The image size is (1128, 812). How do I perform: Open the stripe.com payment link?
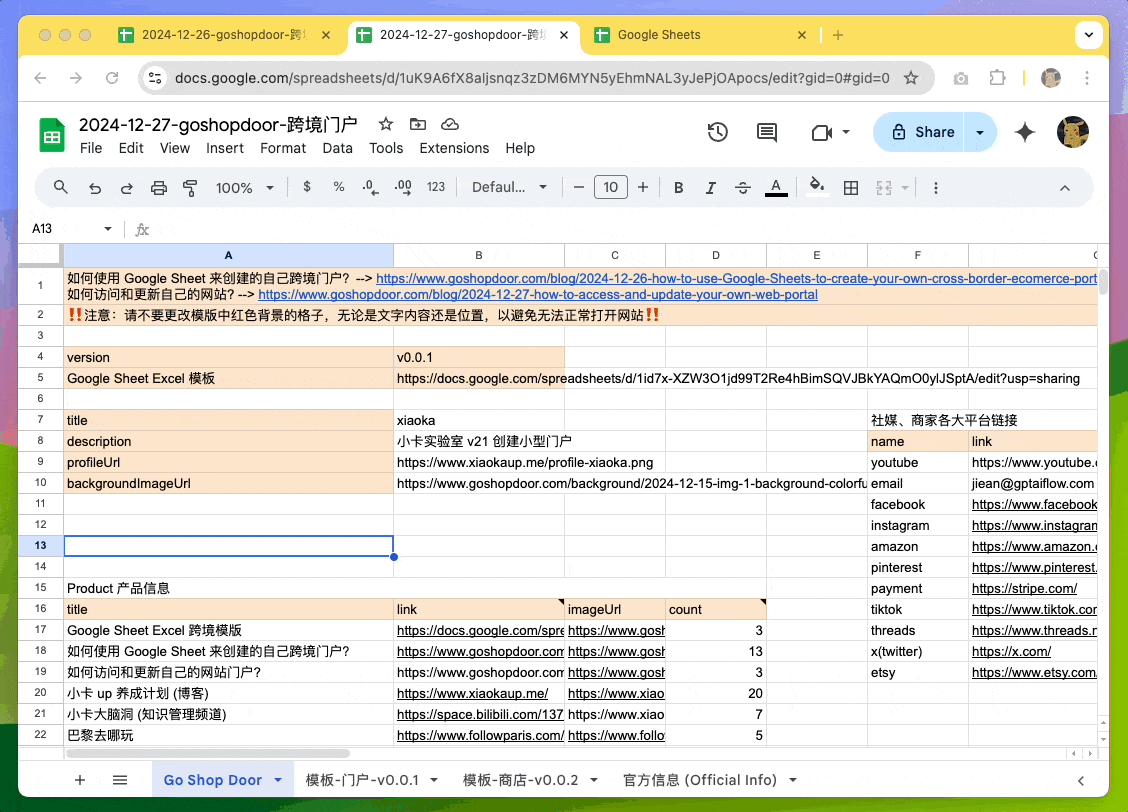point(1024,588)
